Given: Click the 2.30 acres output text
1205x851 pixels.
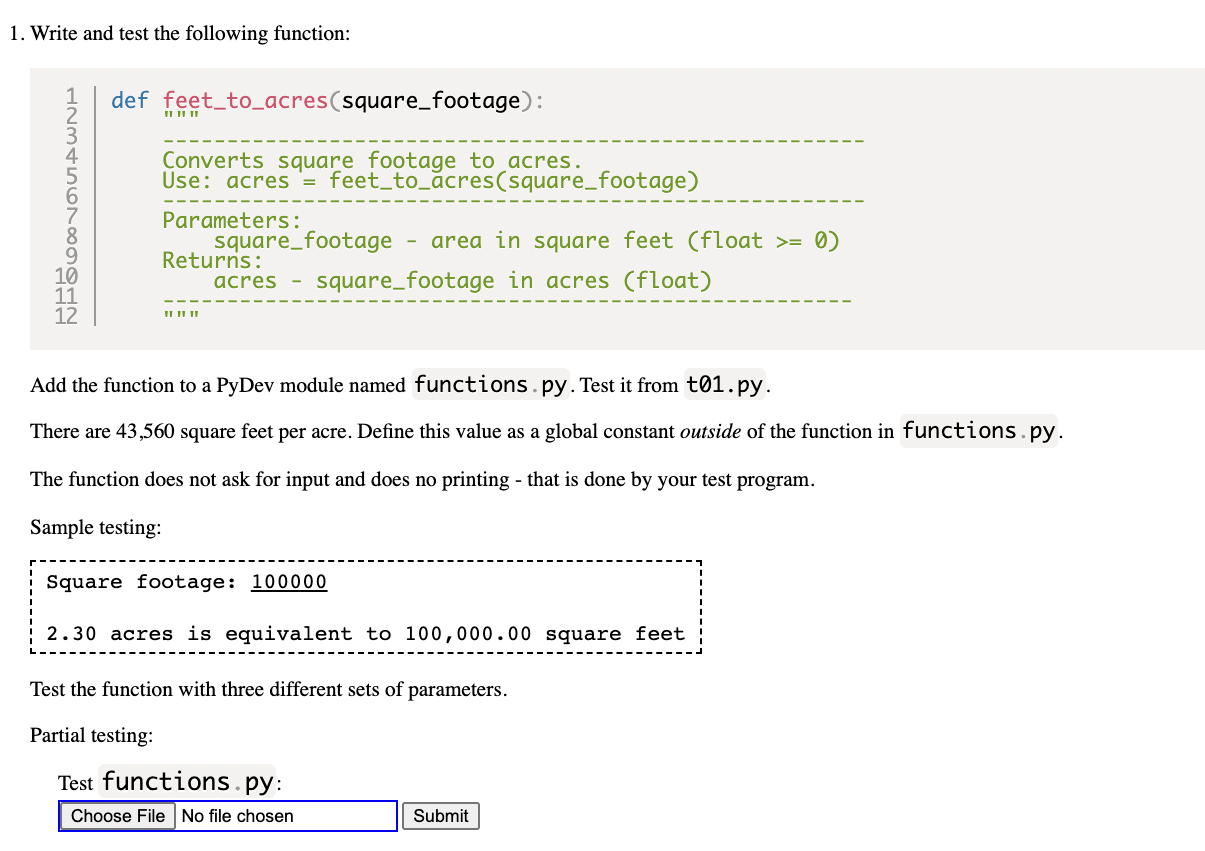Looking at the screenshot, I should 365,633.
